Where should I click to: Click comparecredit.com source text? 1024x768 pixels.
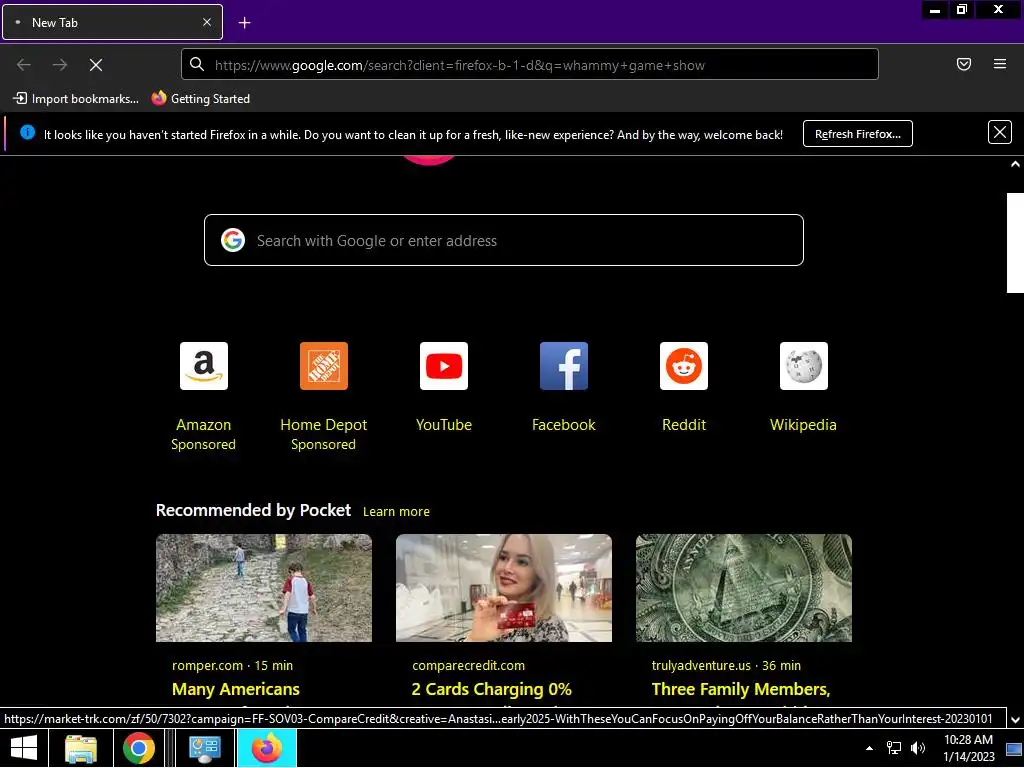point(468,665)
